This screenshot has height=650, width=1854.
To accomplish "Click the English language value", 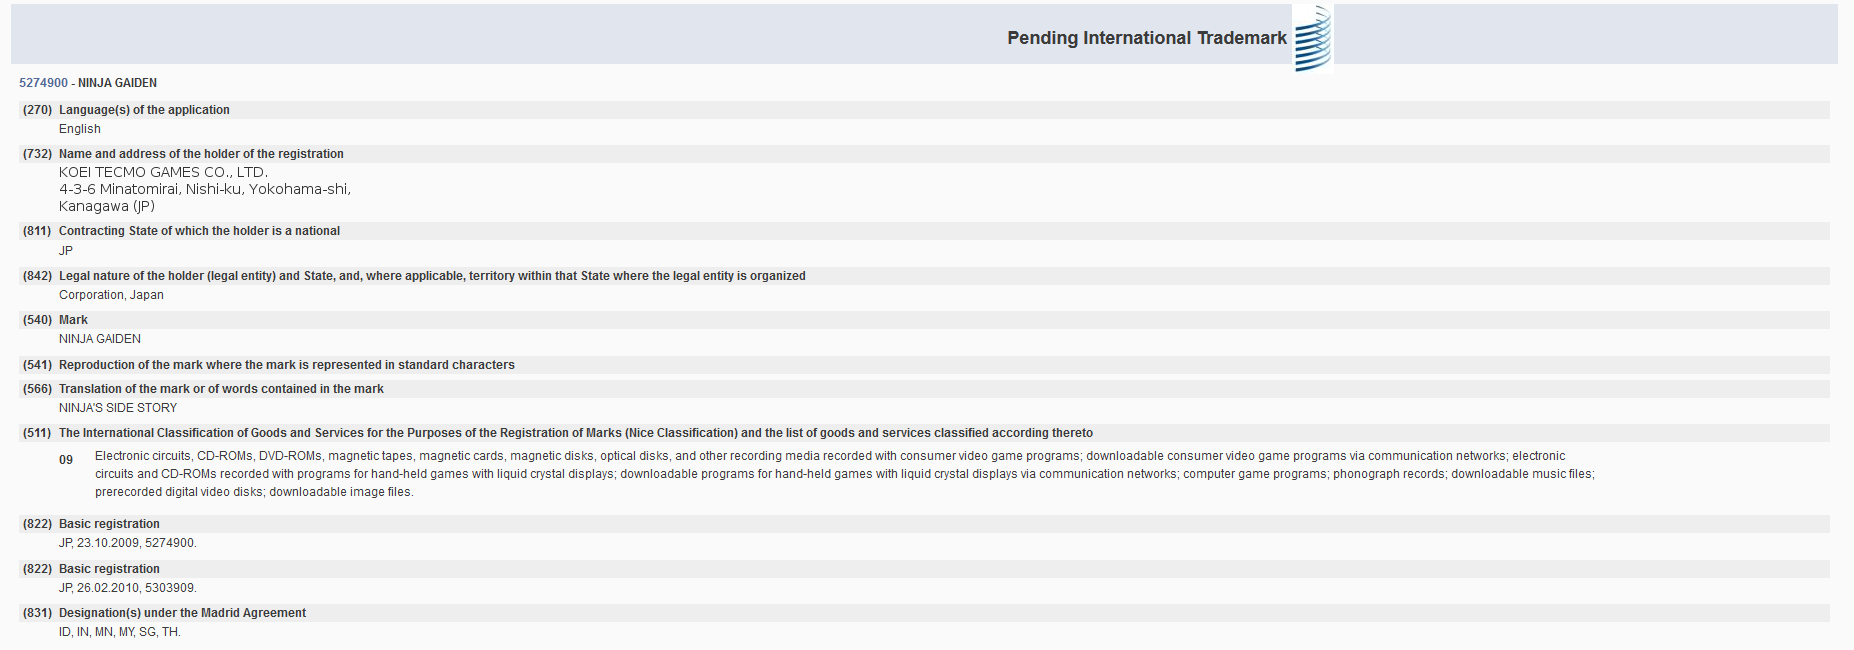I will pos(80,129).
